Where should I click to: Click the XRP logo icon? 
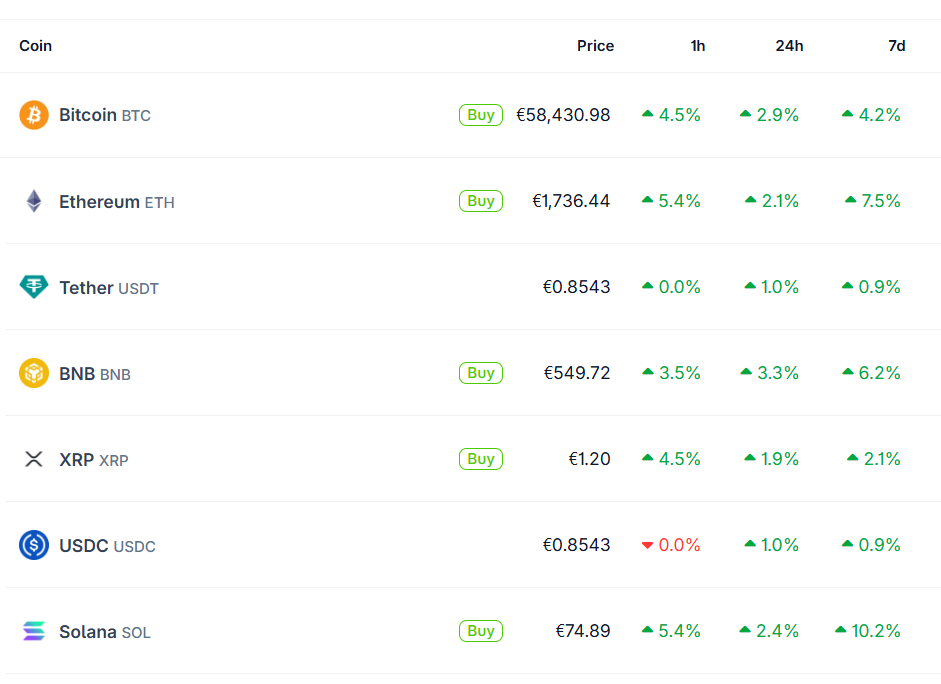34,459
